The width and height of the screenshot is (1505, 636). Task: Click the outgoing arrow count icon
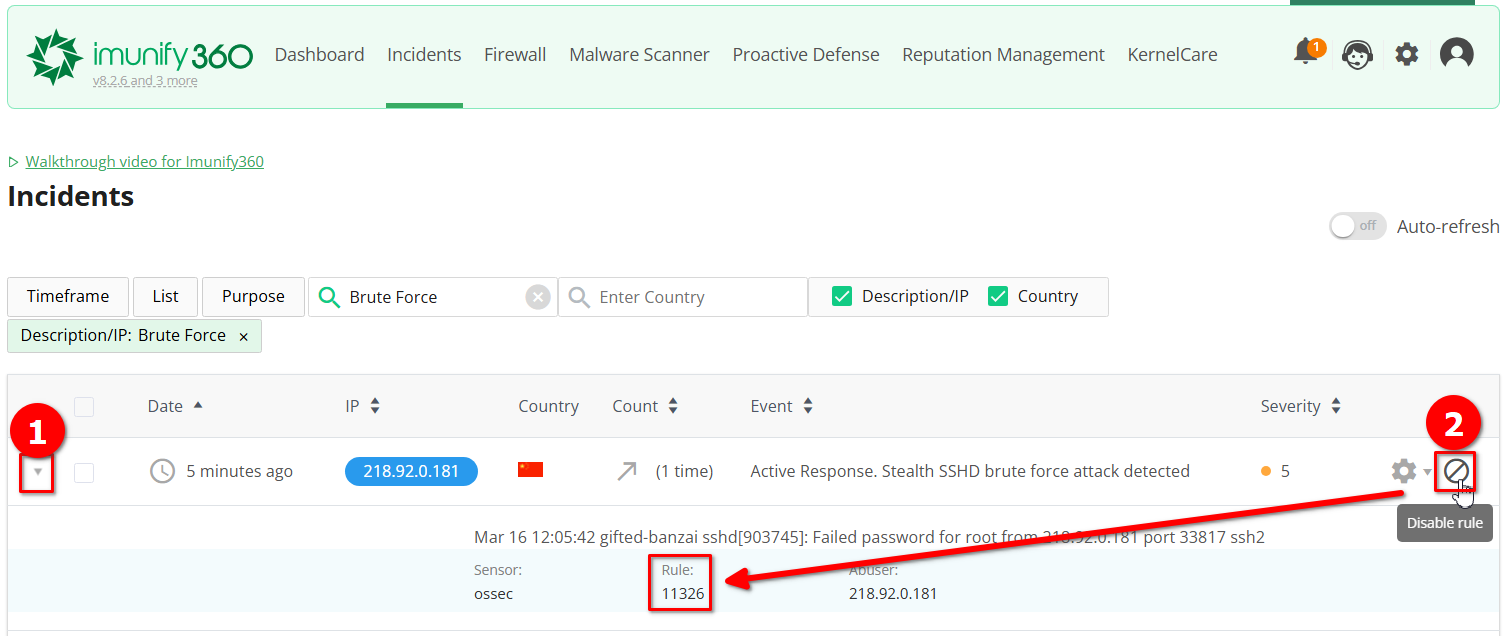click(627, 471)
